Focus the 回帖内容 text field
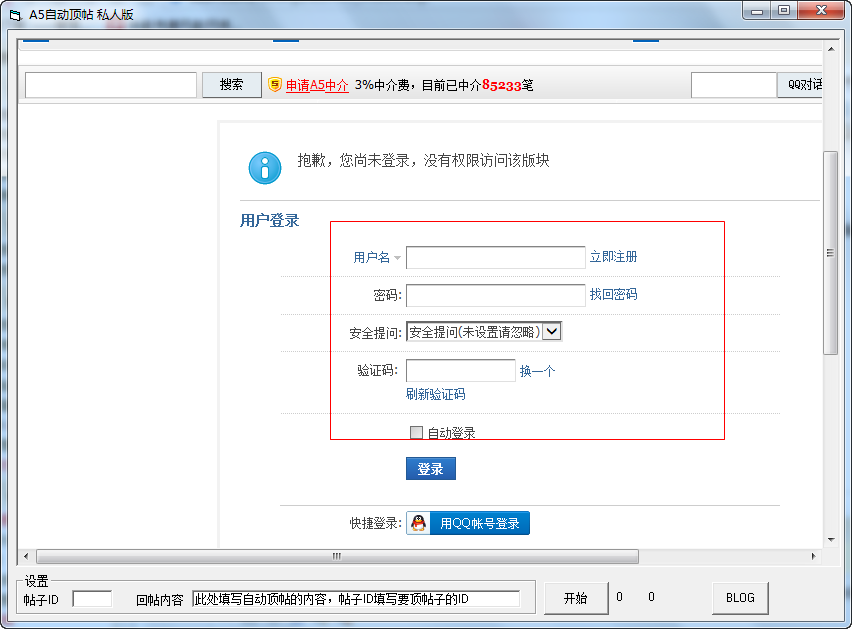The width and height of the screenshot is (852, 629). coord(356,599)
